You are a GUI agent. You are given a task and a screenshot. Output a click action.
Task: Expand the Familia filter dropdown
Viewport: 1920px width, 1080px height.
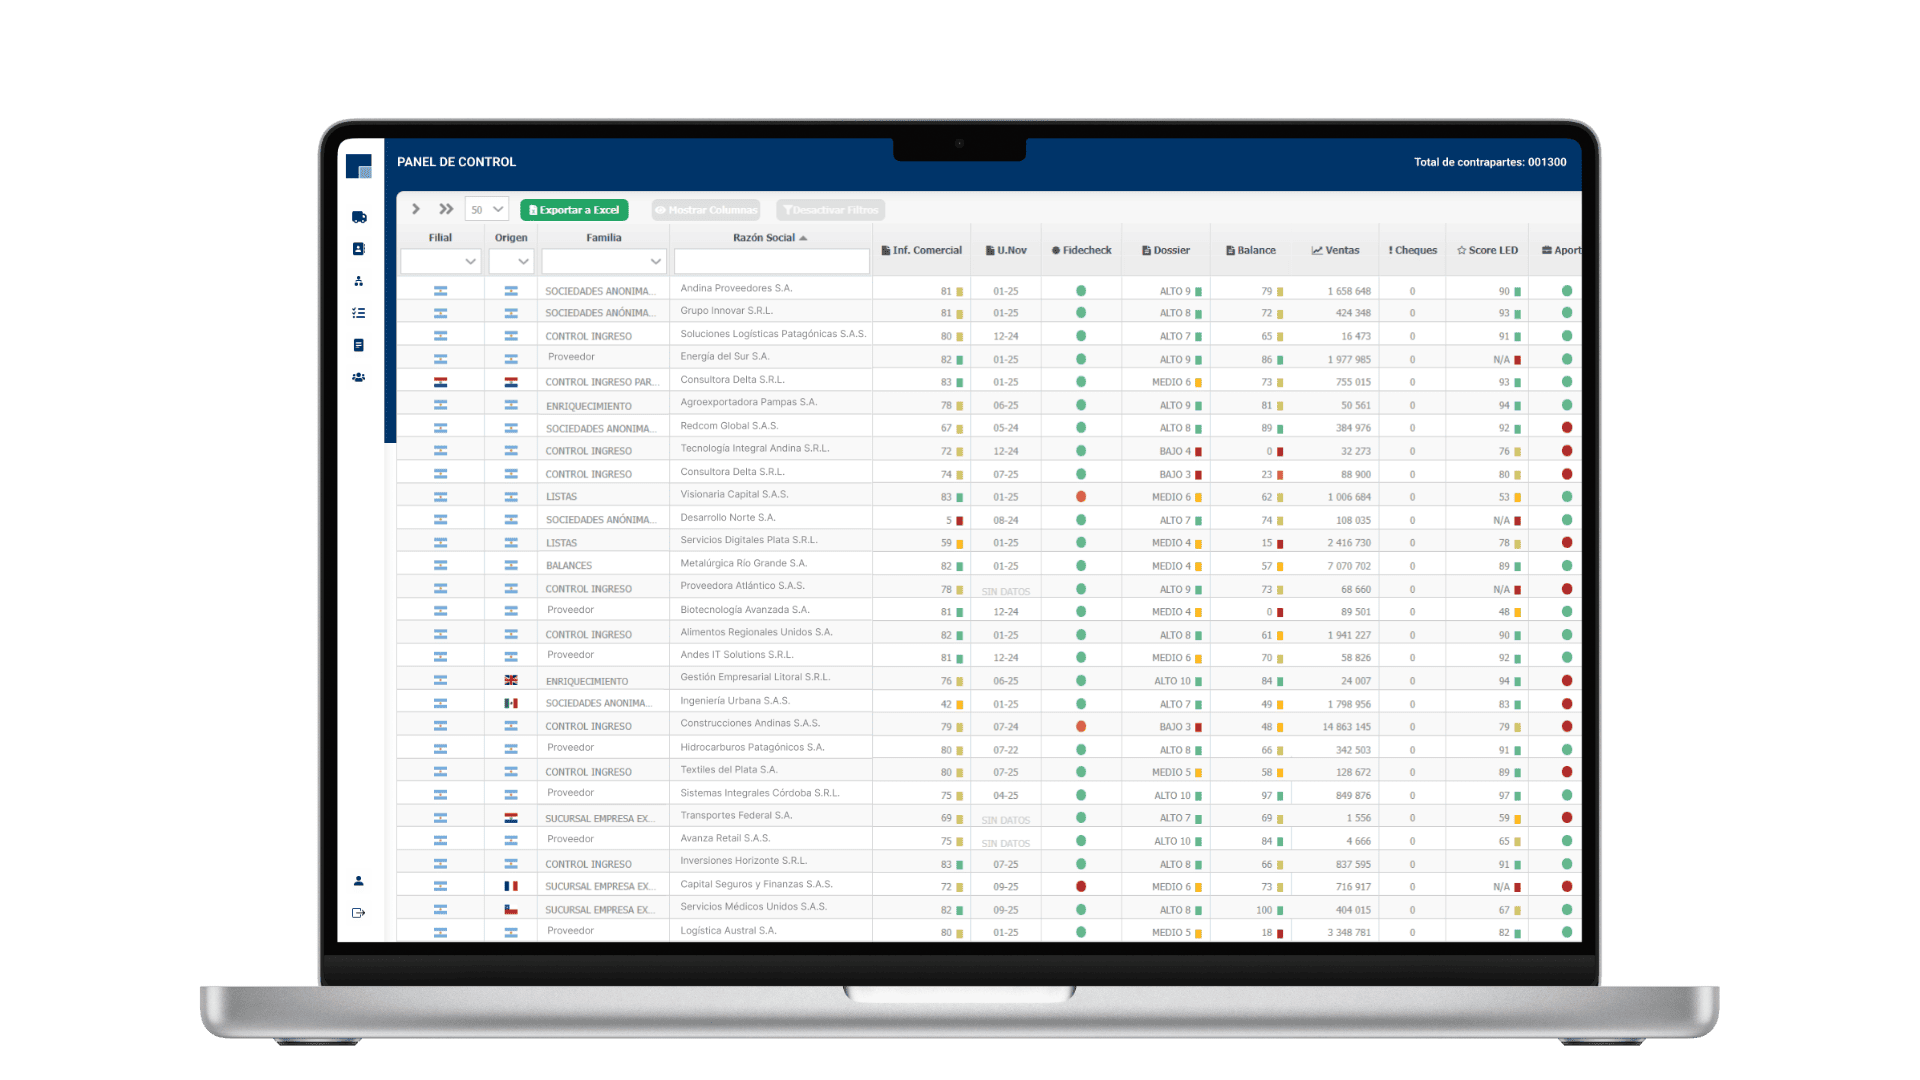click(604, 261)
